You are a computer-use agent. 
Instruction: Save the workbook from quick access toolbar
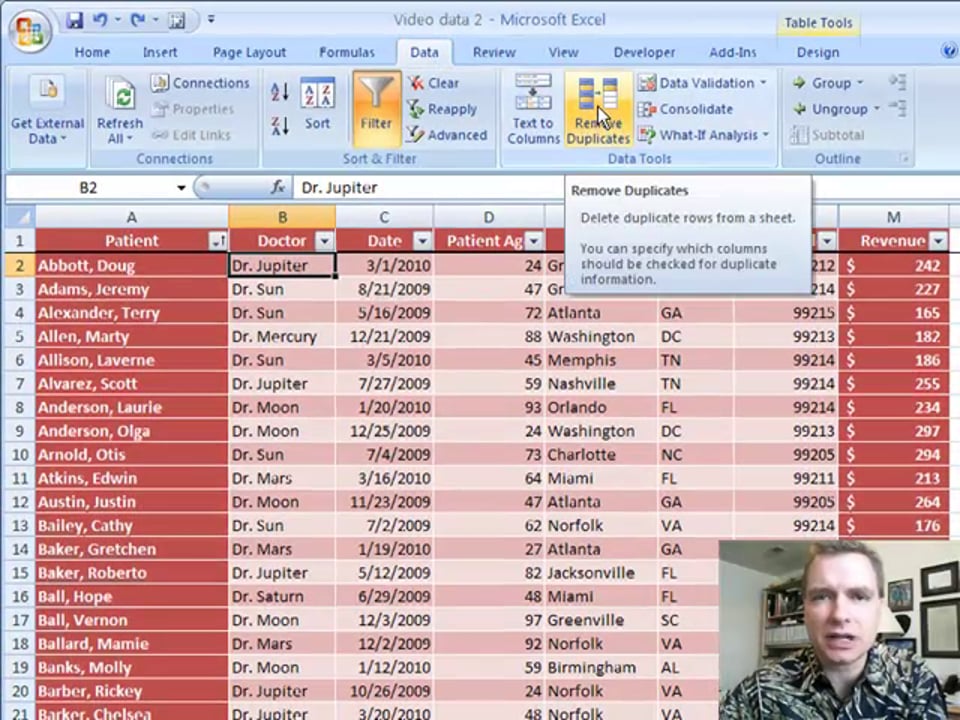pos(74,20)
